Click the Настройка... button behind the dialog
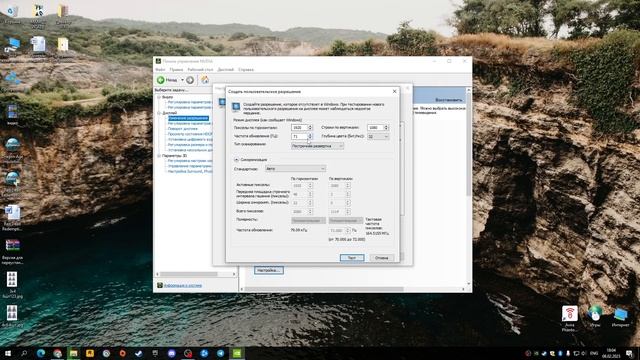The image size is (640, 360). click(x=269, y=270)
